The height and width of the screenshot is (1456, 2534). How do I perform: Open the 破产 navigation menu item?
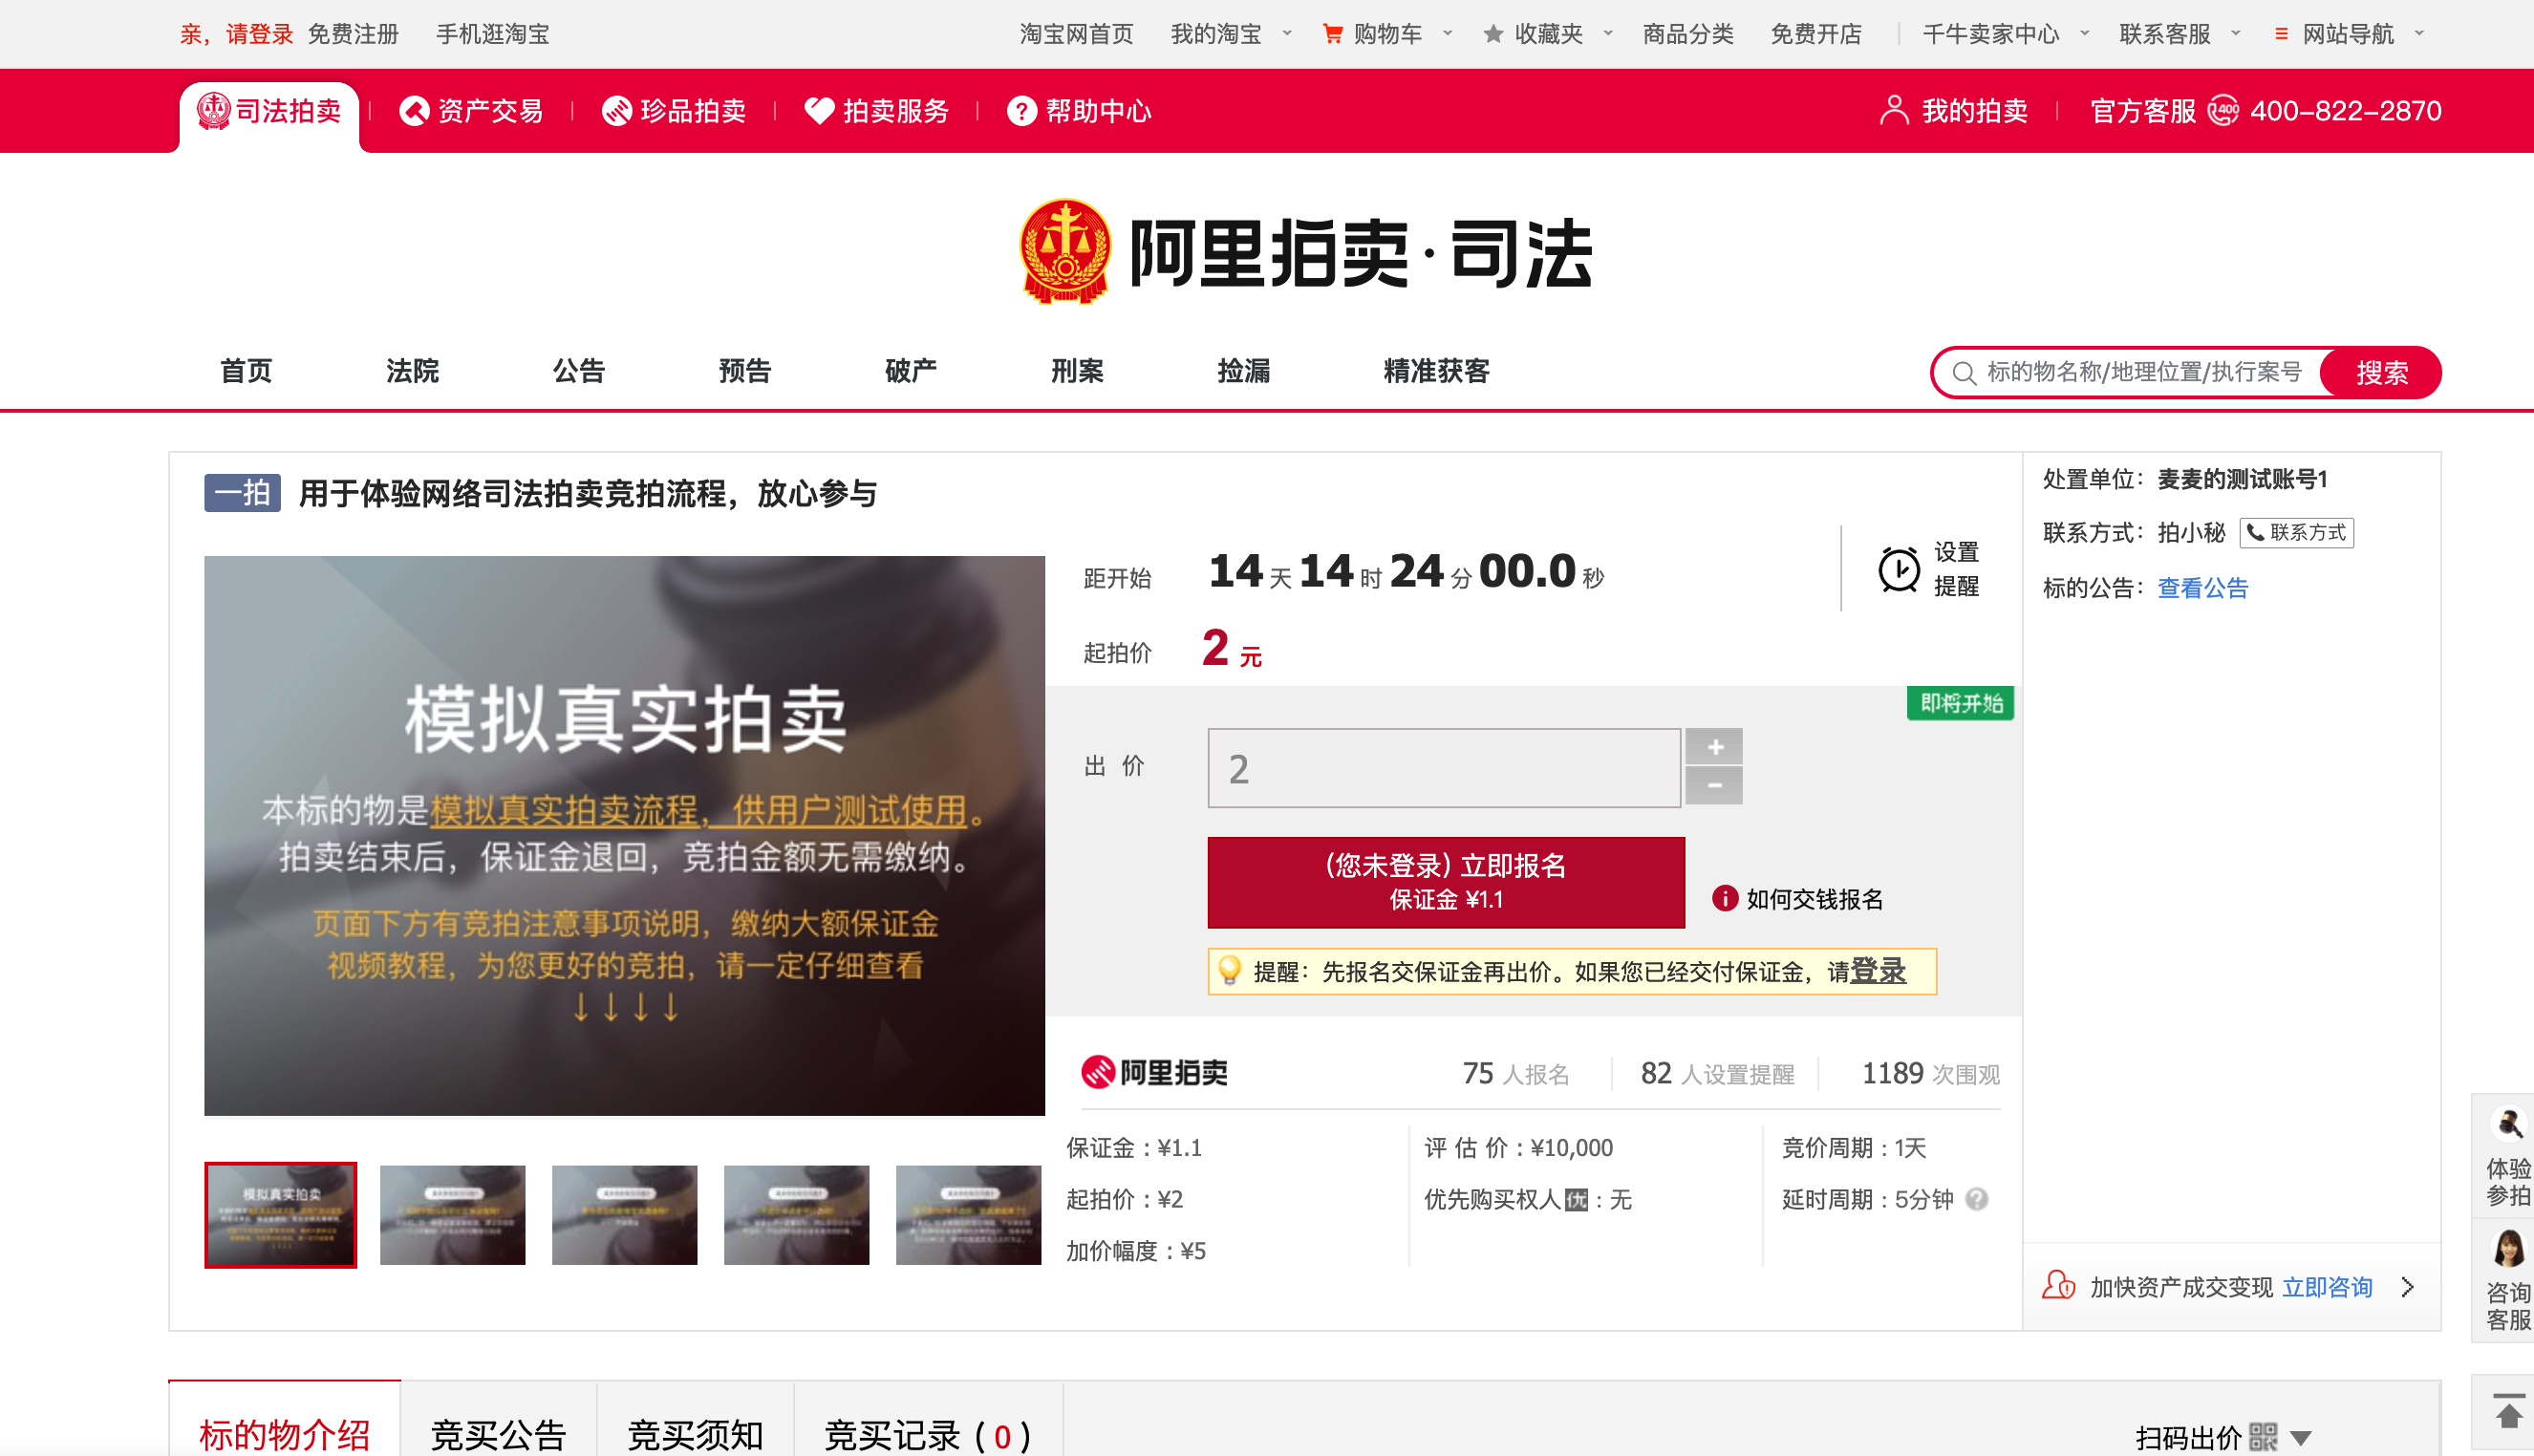[x=910, y=371]
